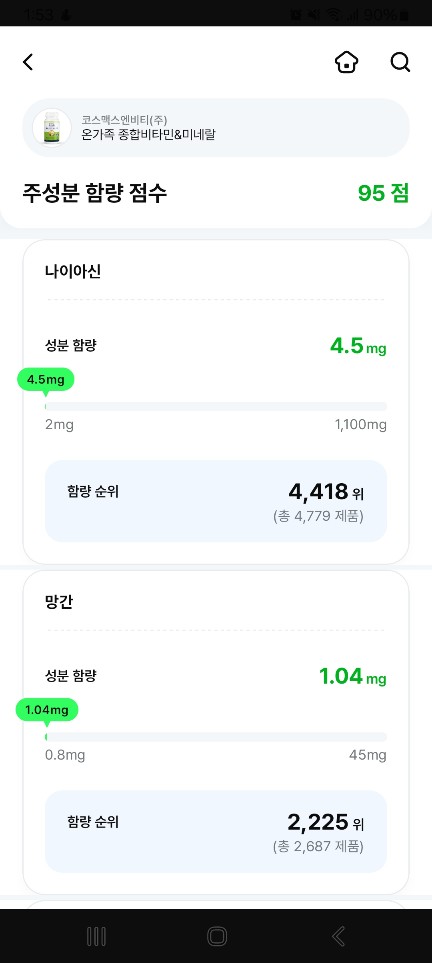Image resolution: width=432 pixels, height=963 pixels.
Task: Tap the back arrow in the header
Action: [x=28, y=62]
